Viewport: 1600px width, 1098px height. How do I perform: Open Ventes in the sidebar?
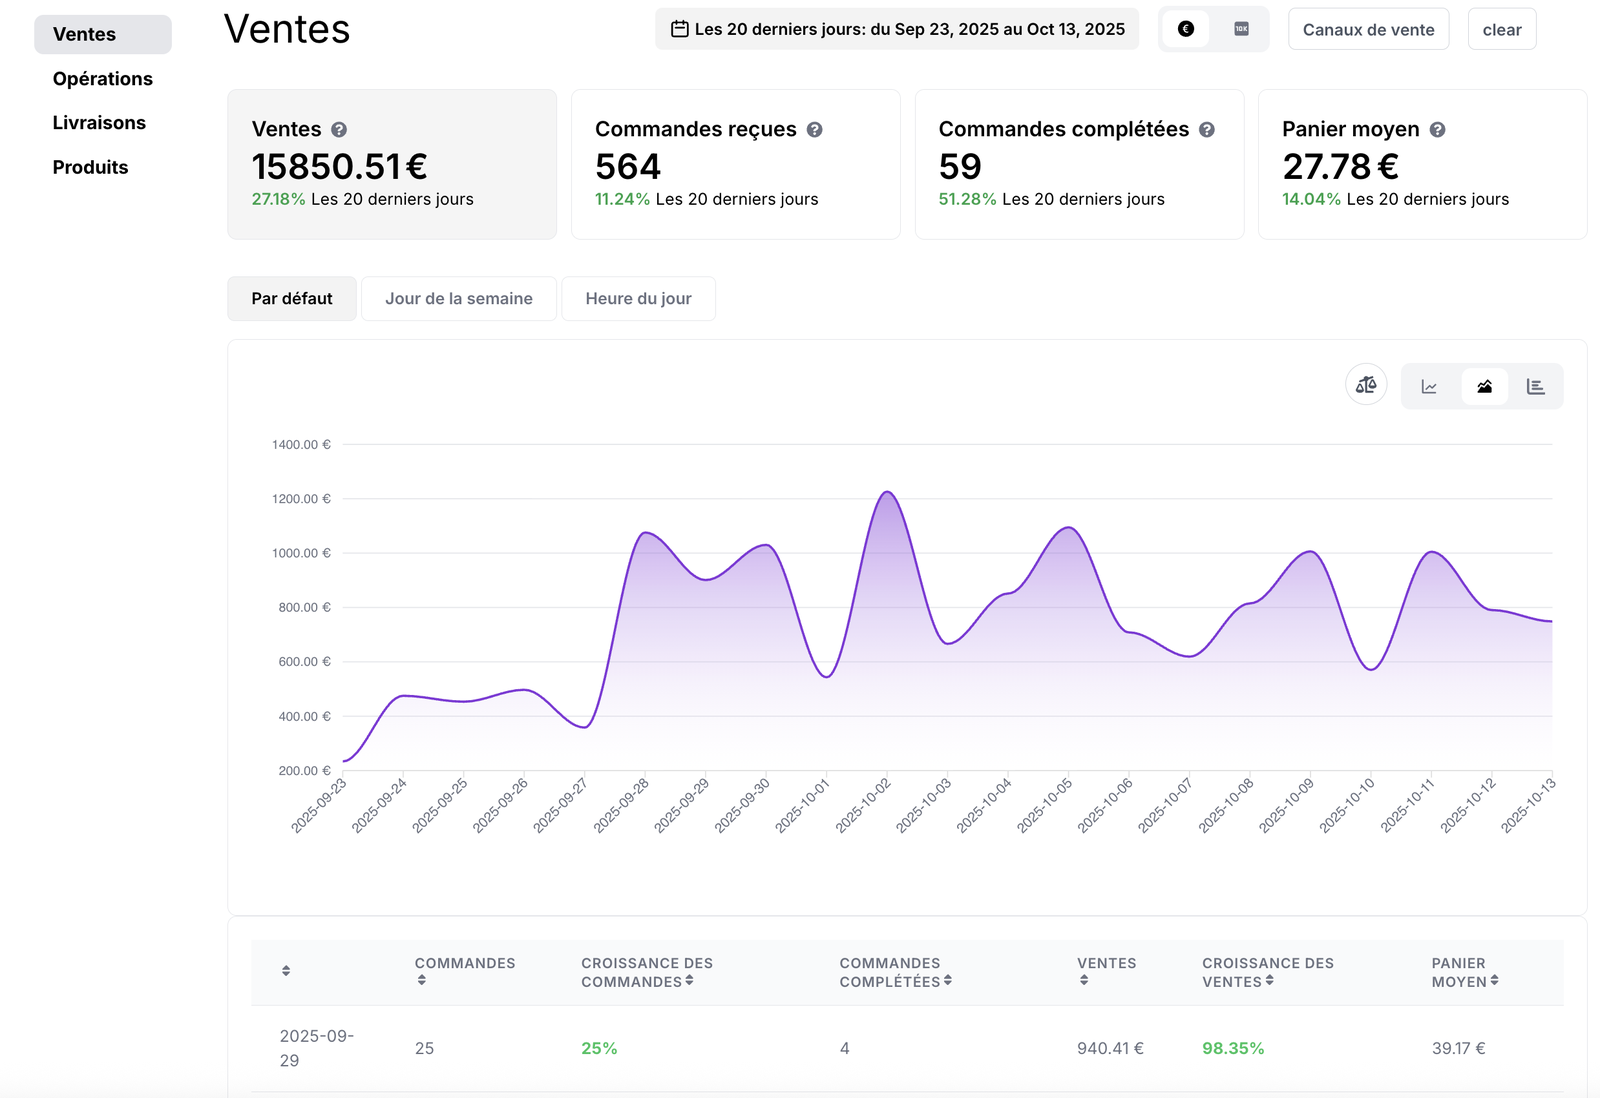coord(103,34)
